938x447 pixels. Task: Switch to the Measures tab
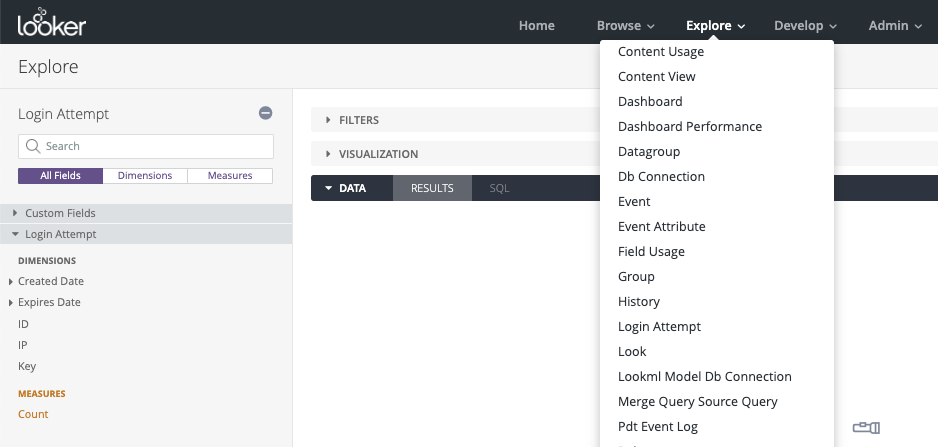coord(230,176)
